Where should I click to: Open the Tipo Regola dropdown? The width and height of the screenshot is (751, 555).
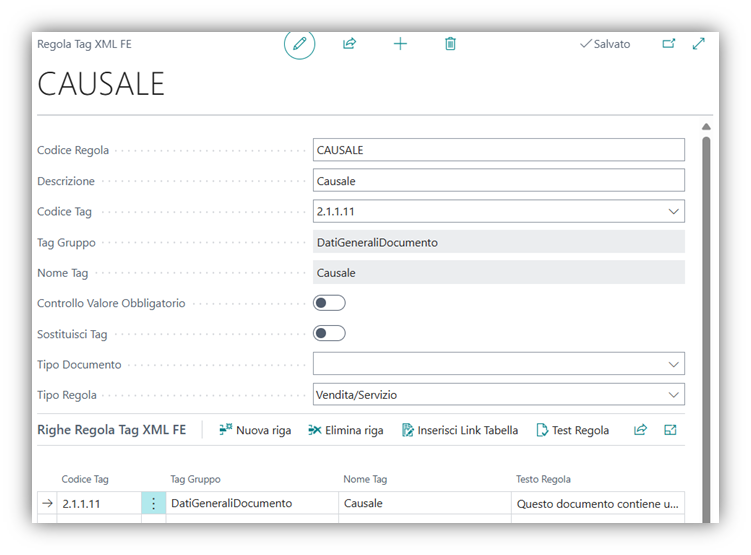click(673, 395)
